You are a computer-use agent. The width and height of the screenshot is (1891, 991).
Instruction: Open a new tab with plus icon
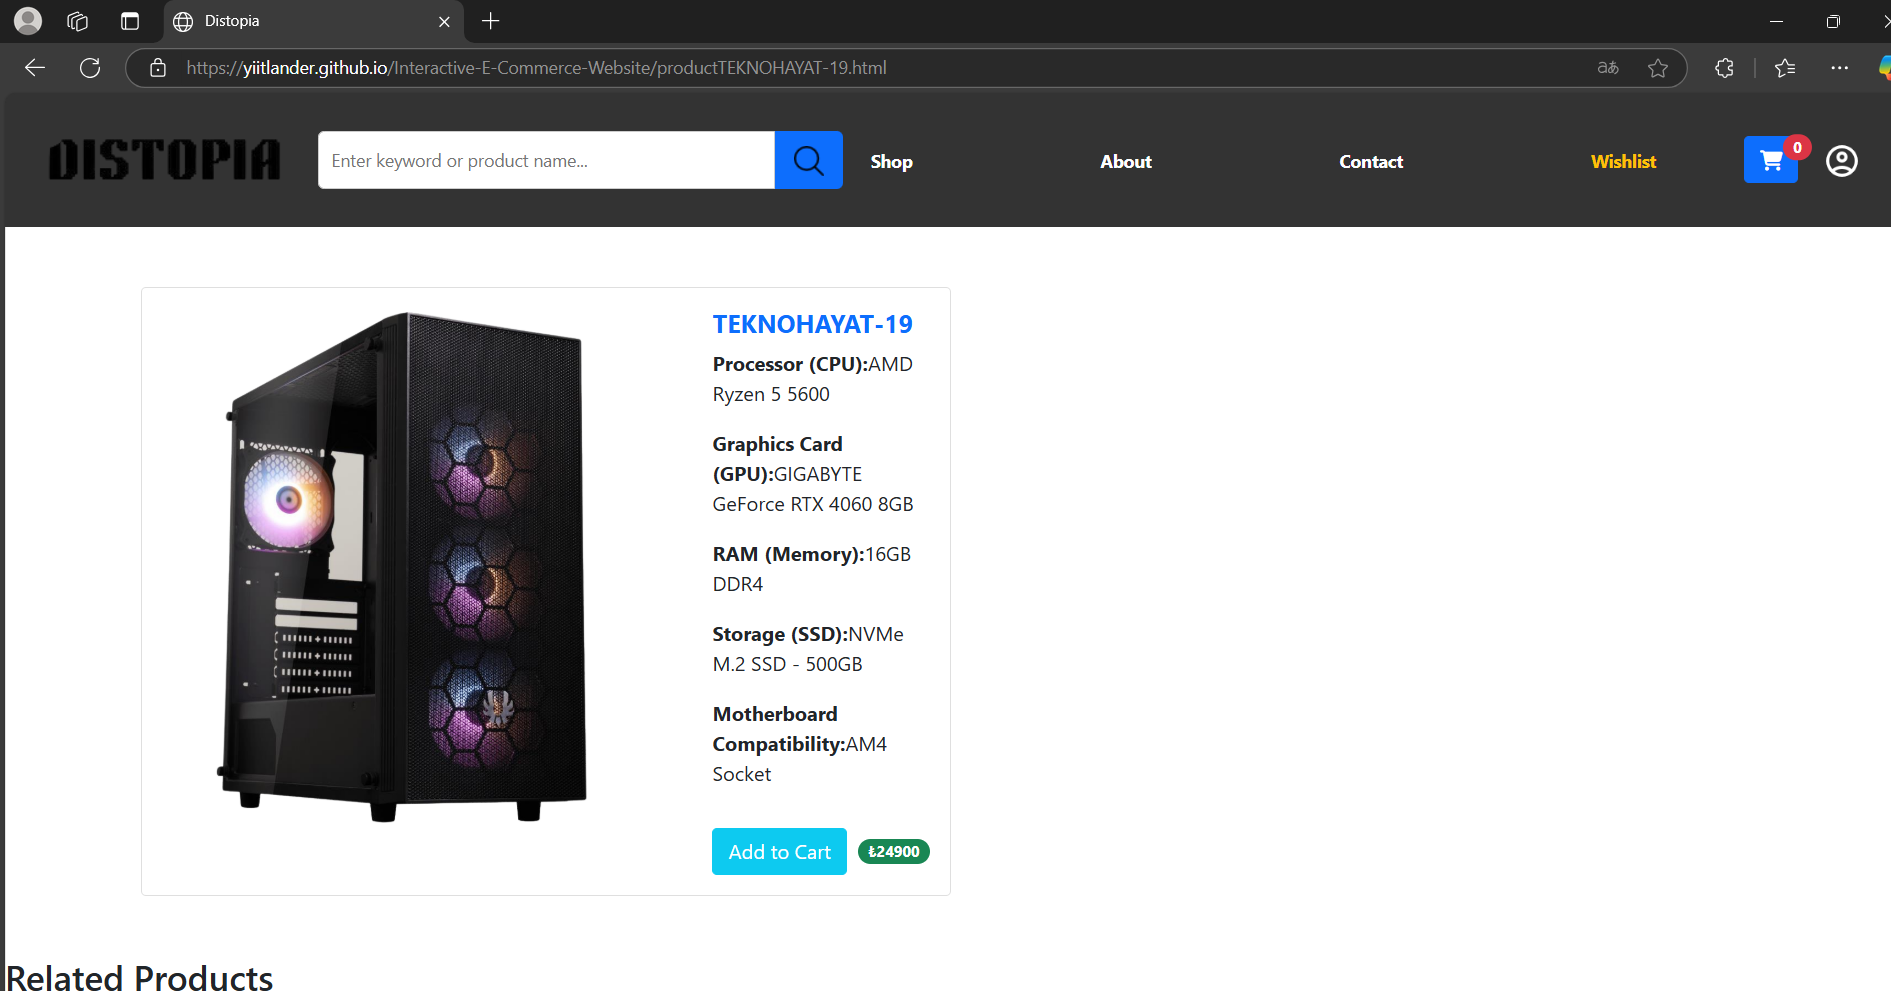pos(490,21)
